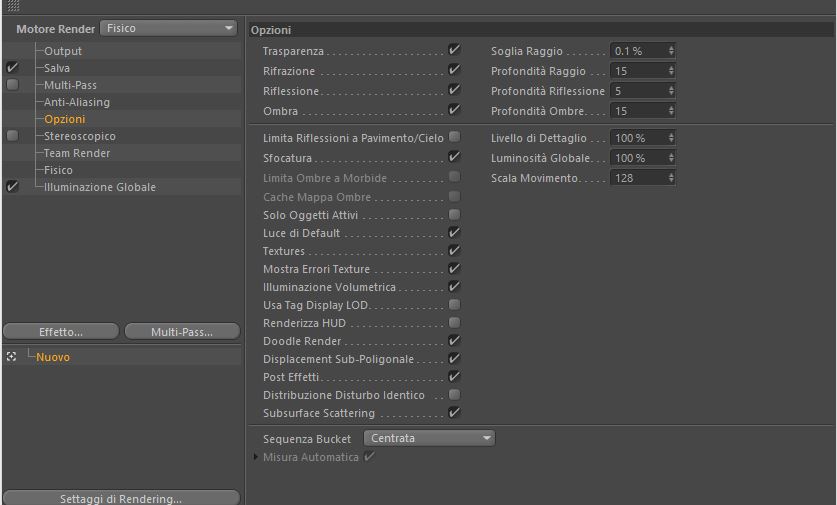Toggle Illuminazione Volumetrica checkbox
Image resolution: width=837 pixels, height=505 pixels.
pos(454,287)
